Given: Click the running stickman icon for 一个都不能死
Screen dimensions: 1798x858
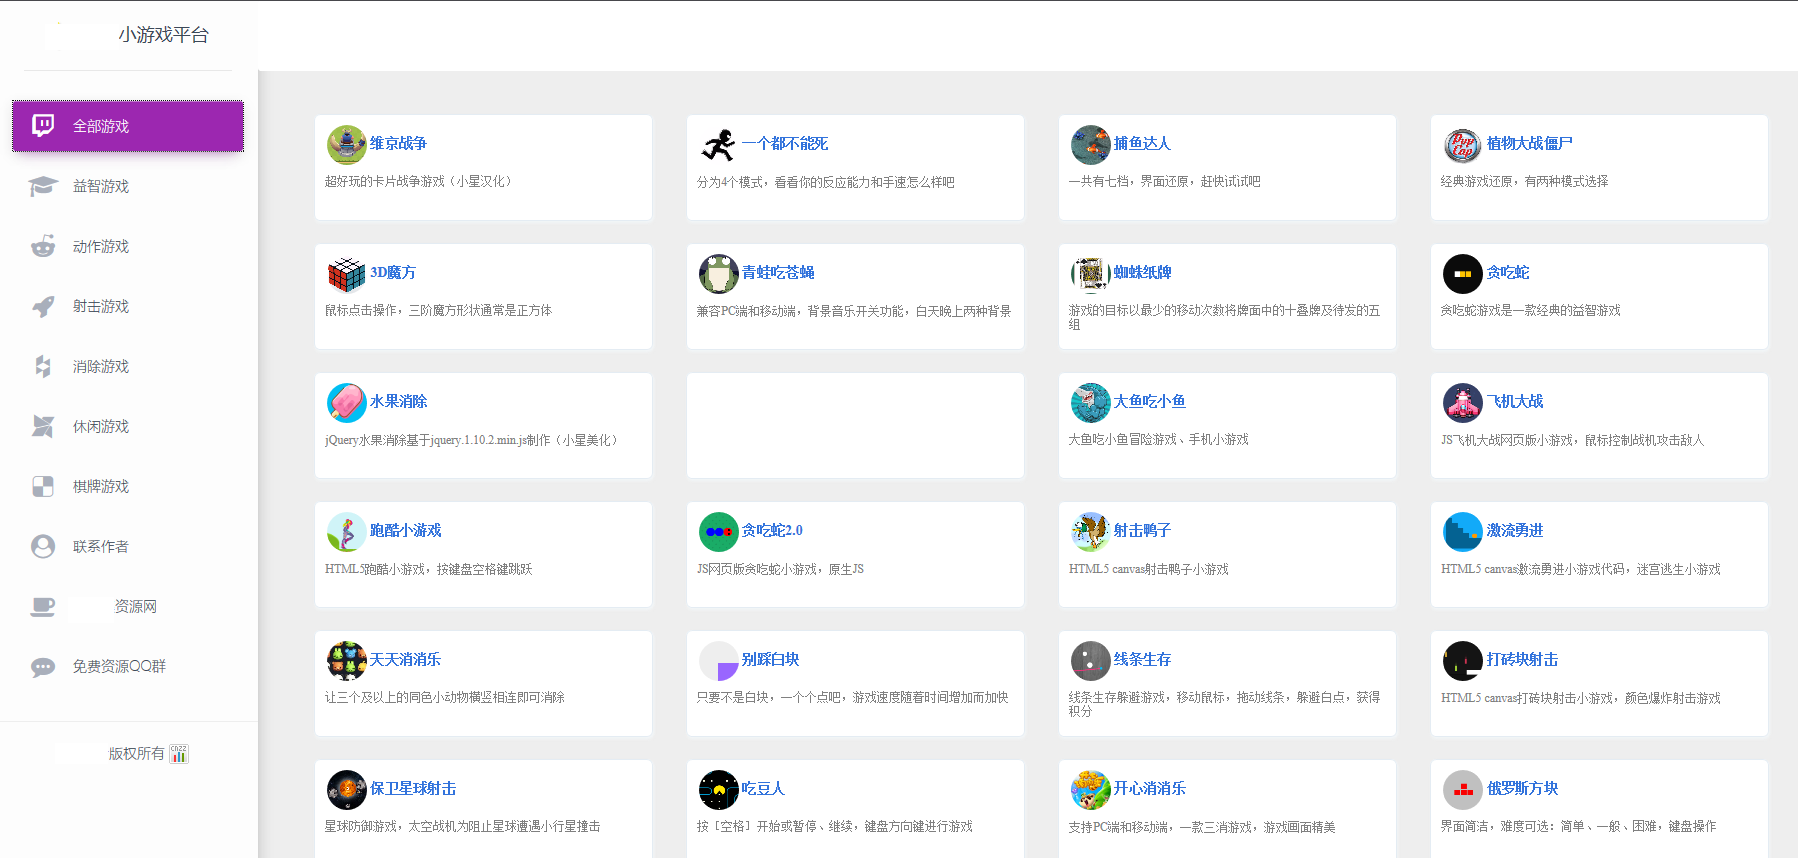Looking at the screenshot, I should coord(718,145).
